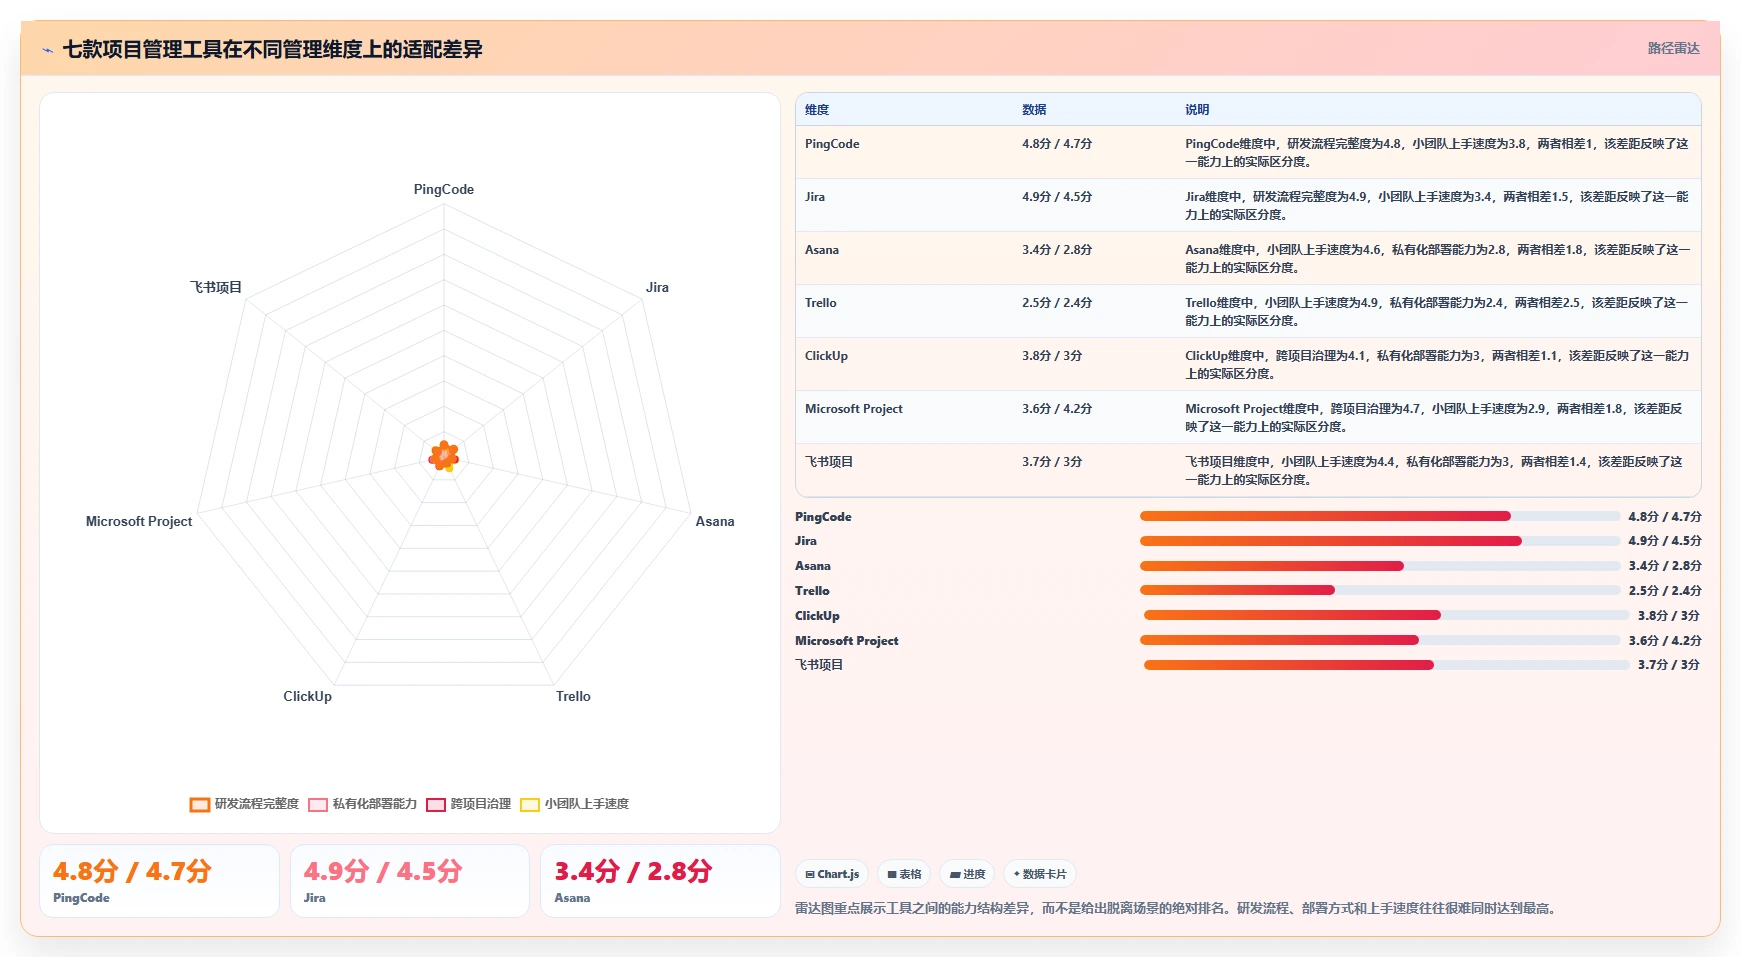
Task: Click the orange 研发流程完整度 legend swatch
Action: click(x=200, y=804)
